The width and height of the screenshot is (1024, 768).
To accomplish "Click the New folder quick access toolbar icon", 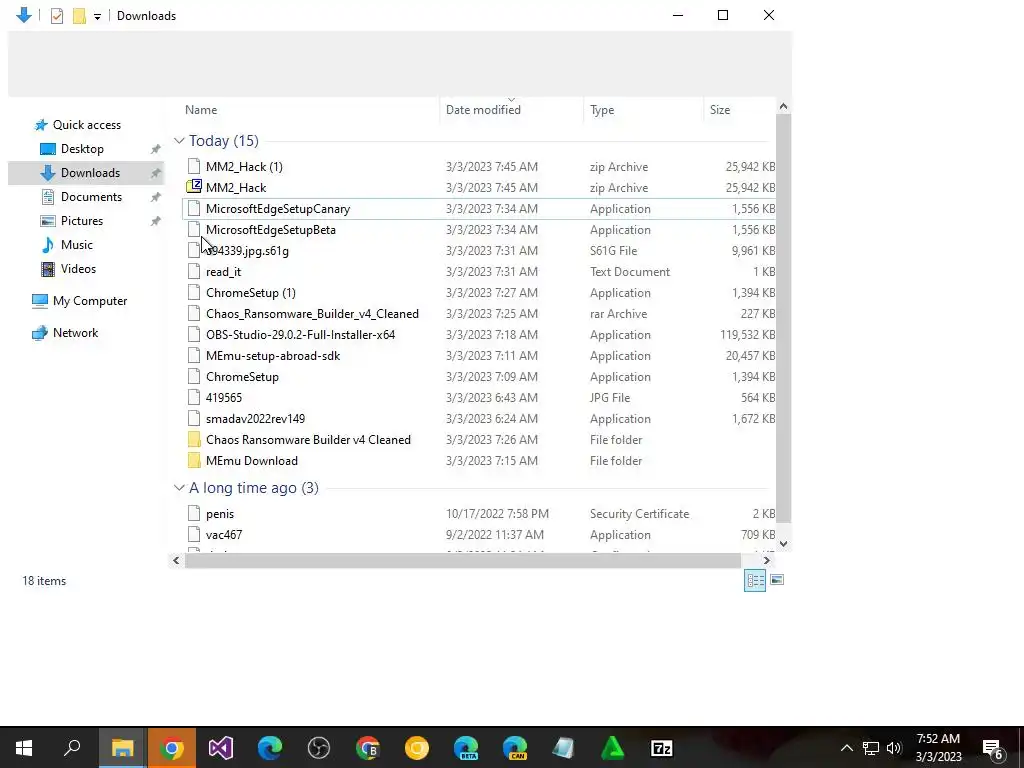I will point(79,16).
